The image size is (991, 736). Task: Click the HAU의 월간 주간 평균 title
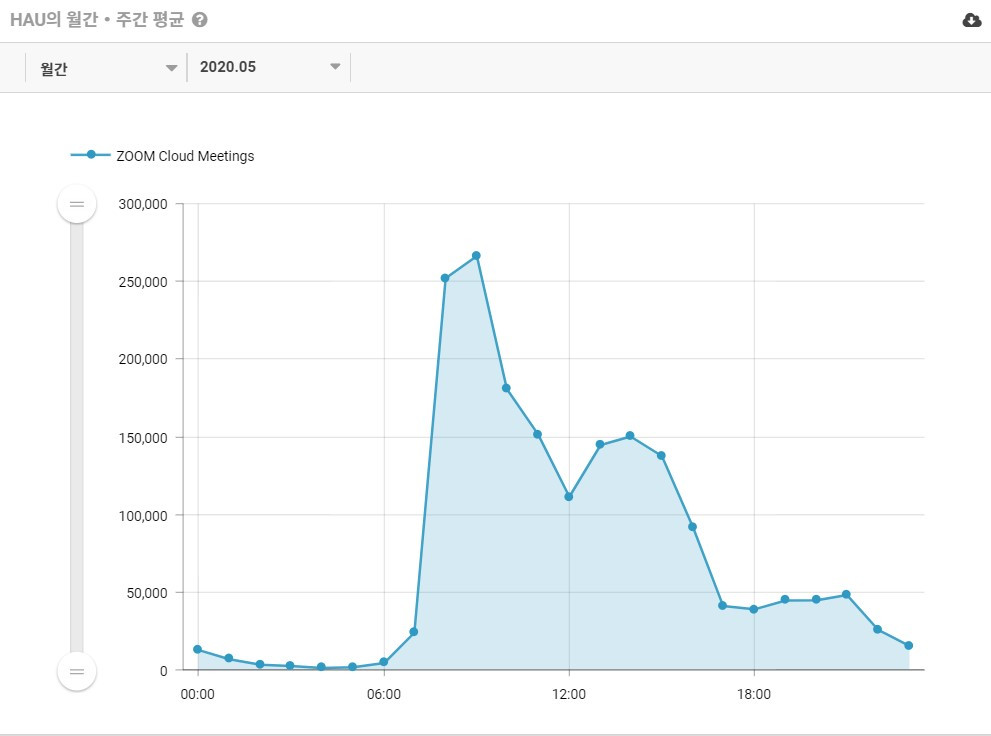(x=97, y=20)
